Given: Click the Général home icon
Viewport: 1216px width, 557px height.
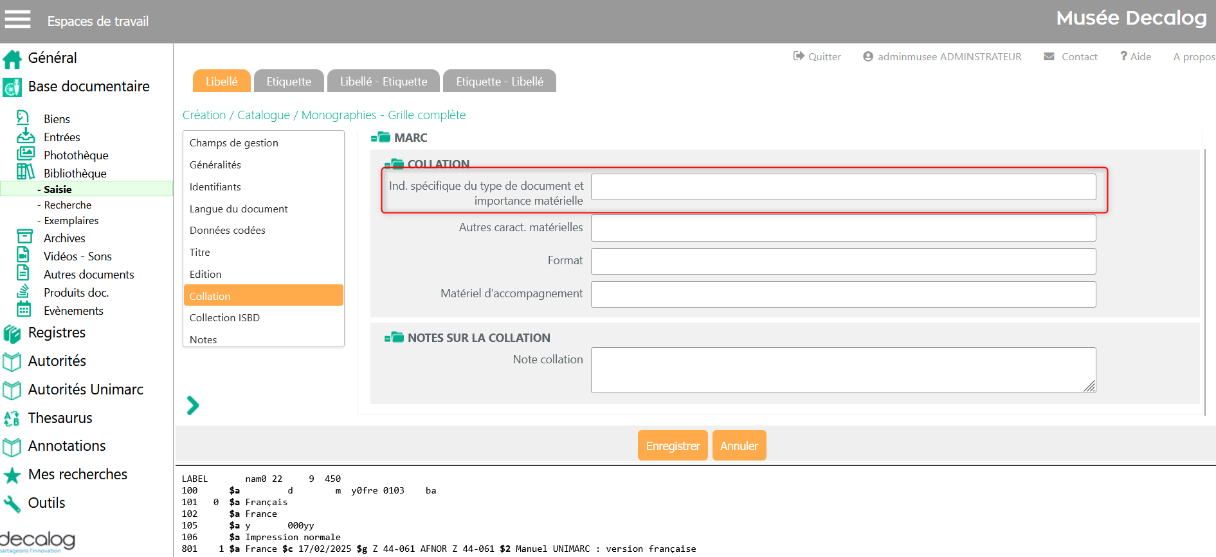Looking at the screenshot, I should point(12,59).
